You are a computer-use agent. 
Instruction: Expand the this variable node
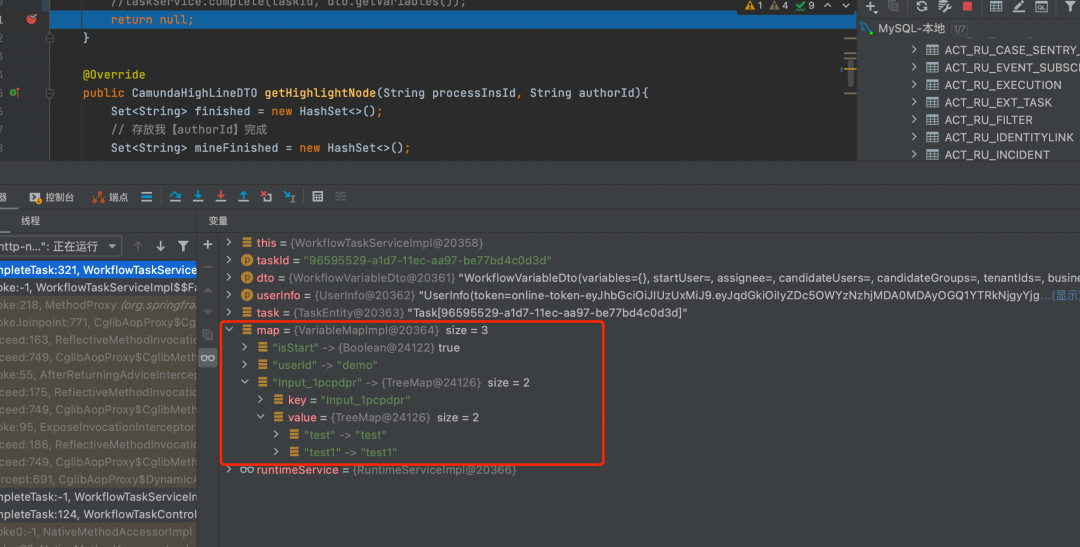pyautogui.click(x=229, y=242)
